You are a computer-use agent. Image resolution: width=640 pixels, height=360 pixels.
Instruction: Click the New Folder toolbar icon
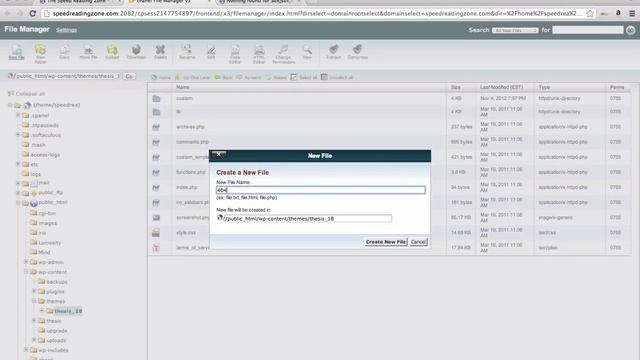pos(40,53)
